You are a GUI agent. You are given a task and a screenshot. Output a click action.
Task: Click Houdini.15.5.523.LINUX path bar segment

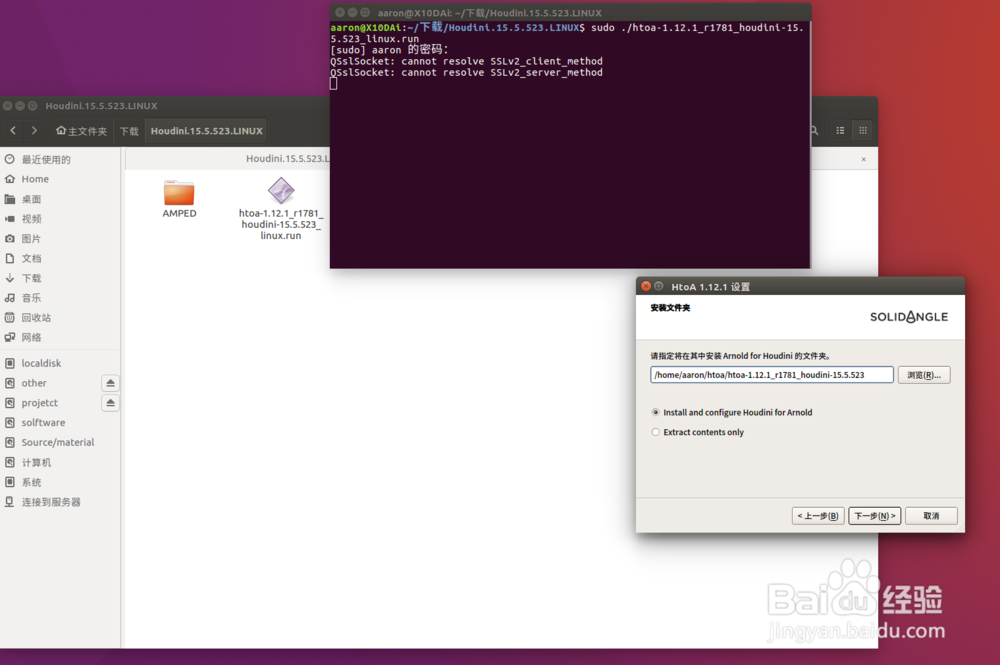click(207, 131)
